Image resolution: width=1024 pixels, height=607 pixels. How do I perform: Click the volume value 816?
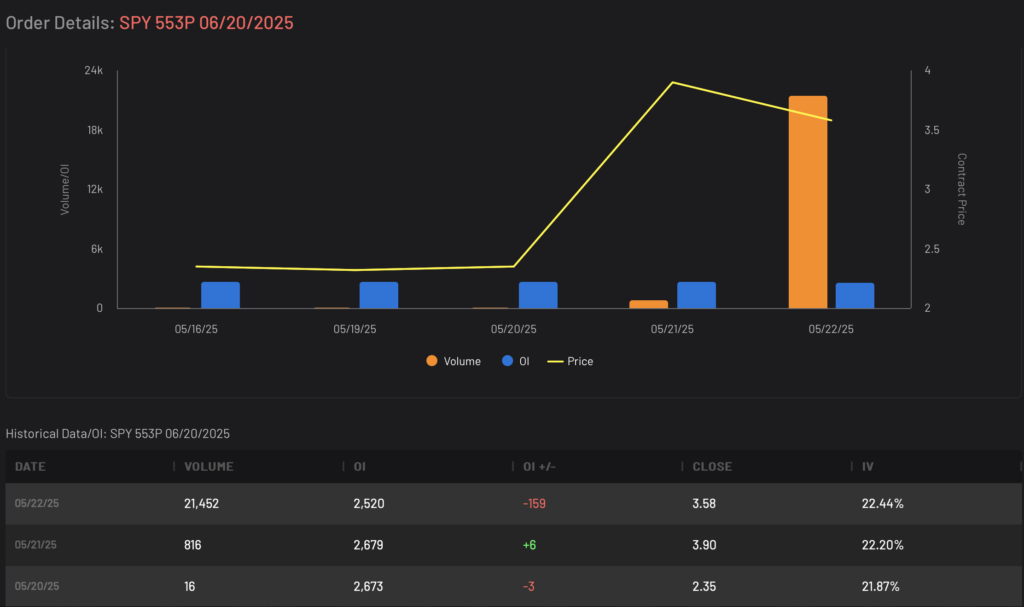[193, 545]
